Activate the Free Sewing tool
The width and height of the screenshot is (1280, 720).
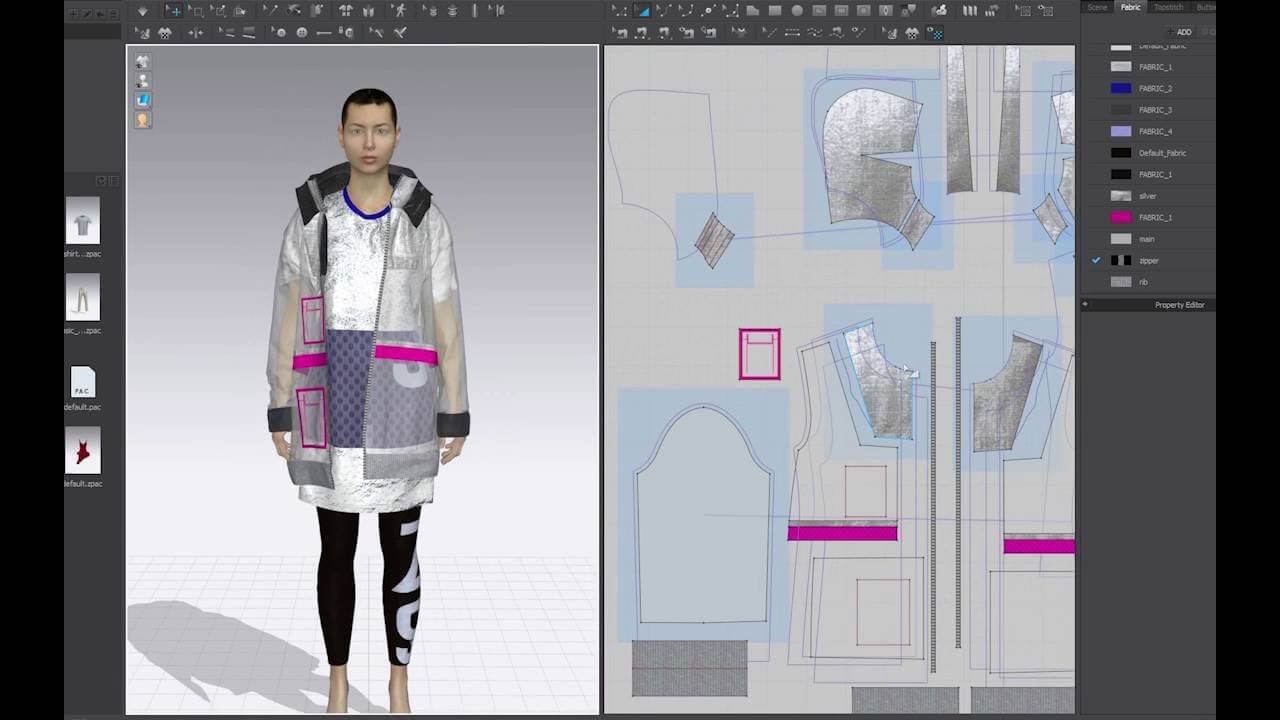(814, 32)
